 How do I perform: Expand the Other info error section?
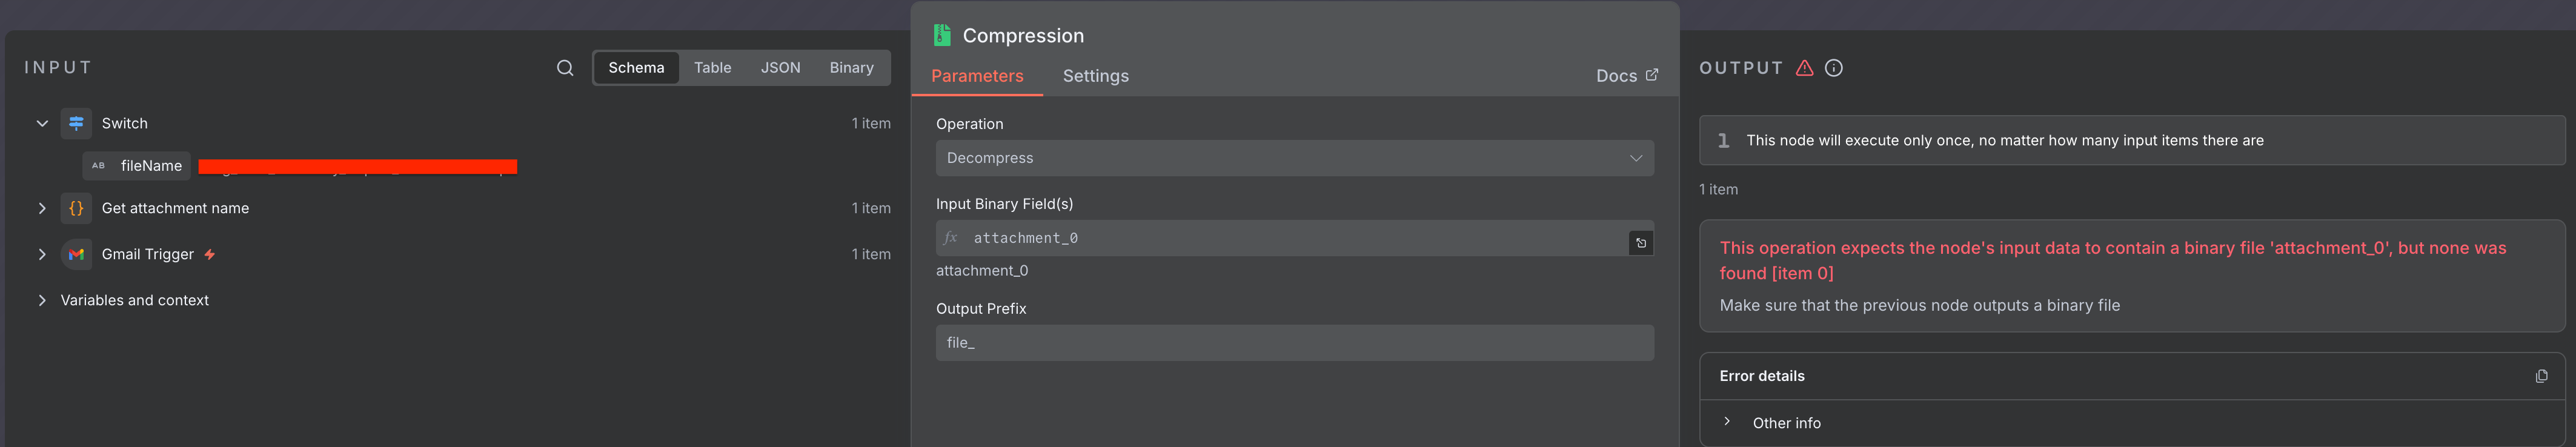point(1727,422)
